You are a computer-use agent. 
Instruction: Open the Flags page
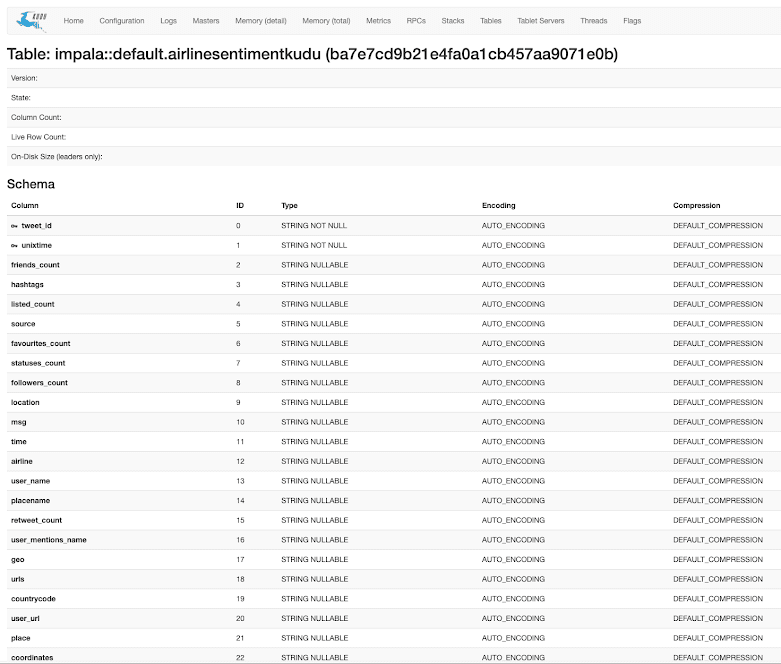pos(632,21)
